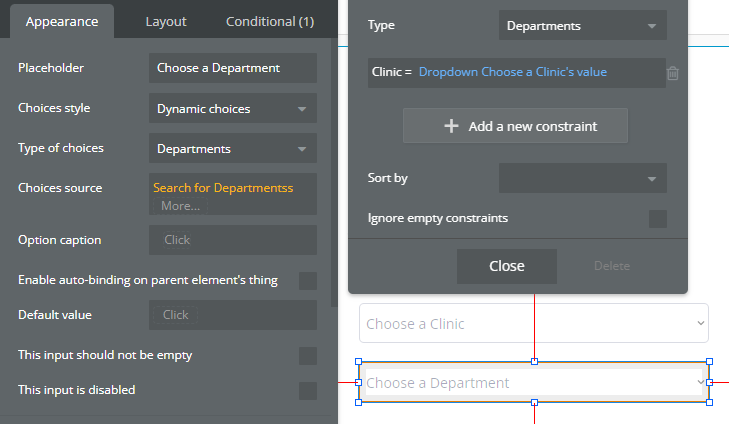Check 'This input should not be empty'
The image size is (729, 424).
pyautogui.click(x=308, y=356)
